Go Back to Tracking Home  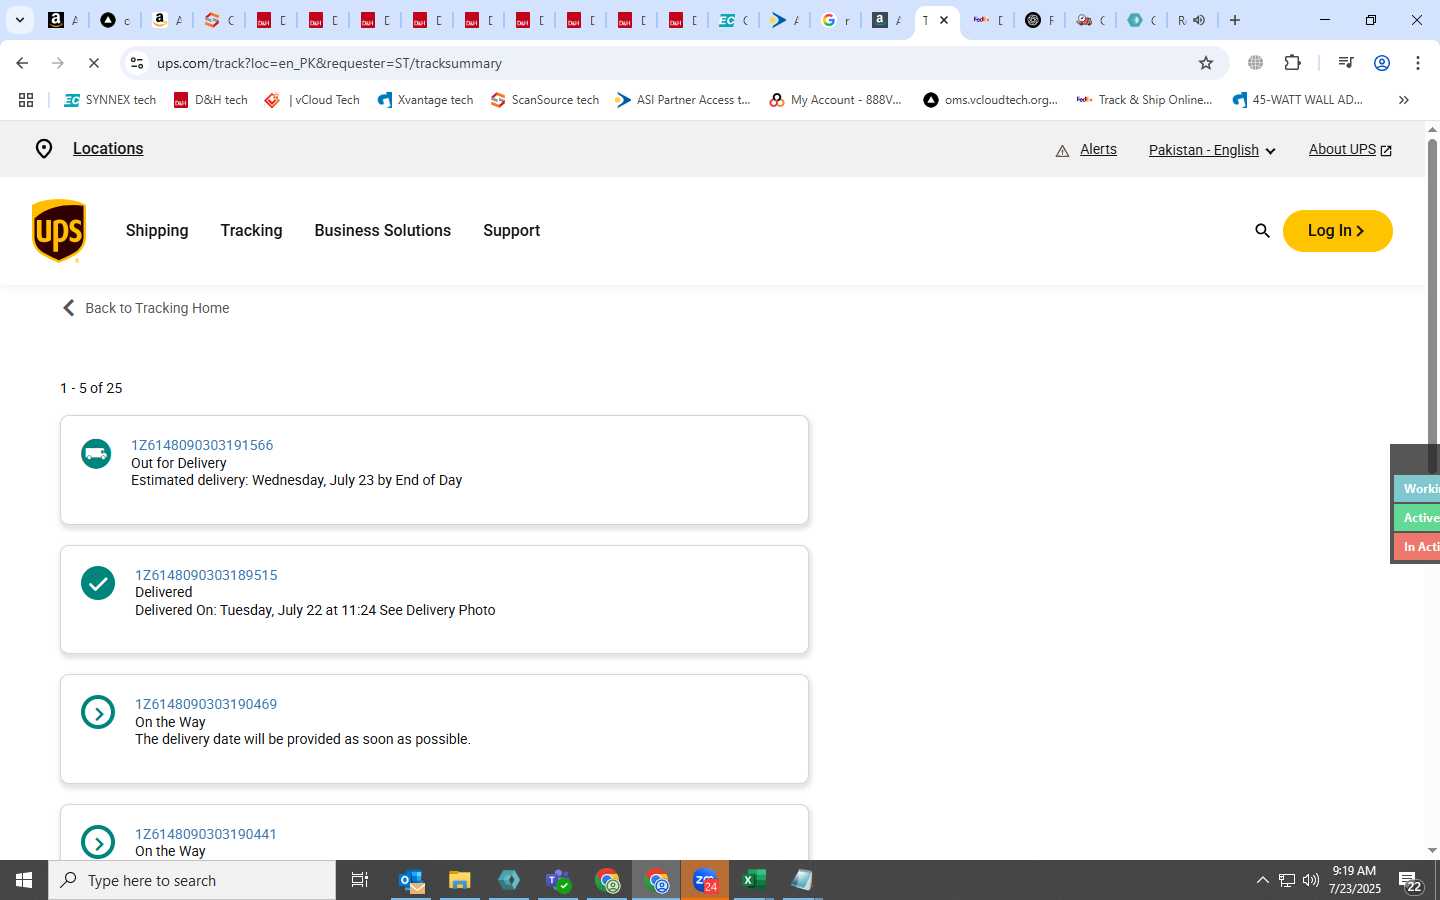[146, 308]
